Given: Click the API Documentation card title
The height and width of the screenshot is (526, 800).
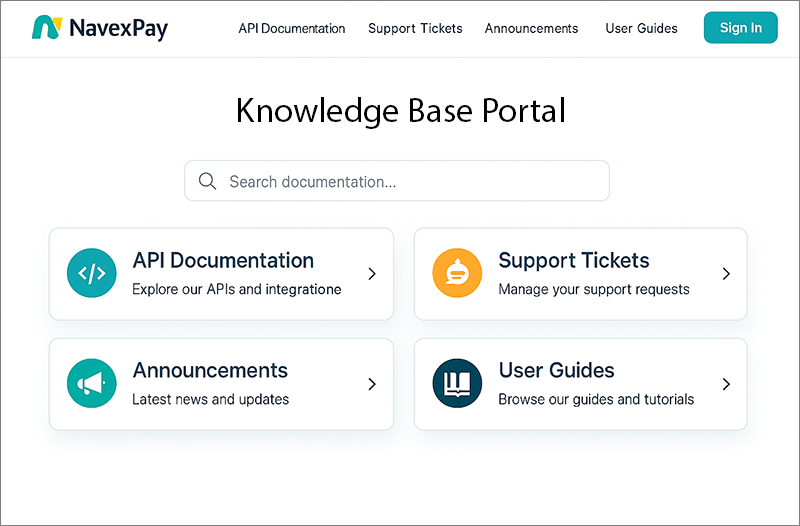Looking at the screenshot, I should pos(223,261).
